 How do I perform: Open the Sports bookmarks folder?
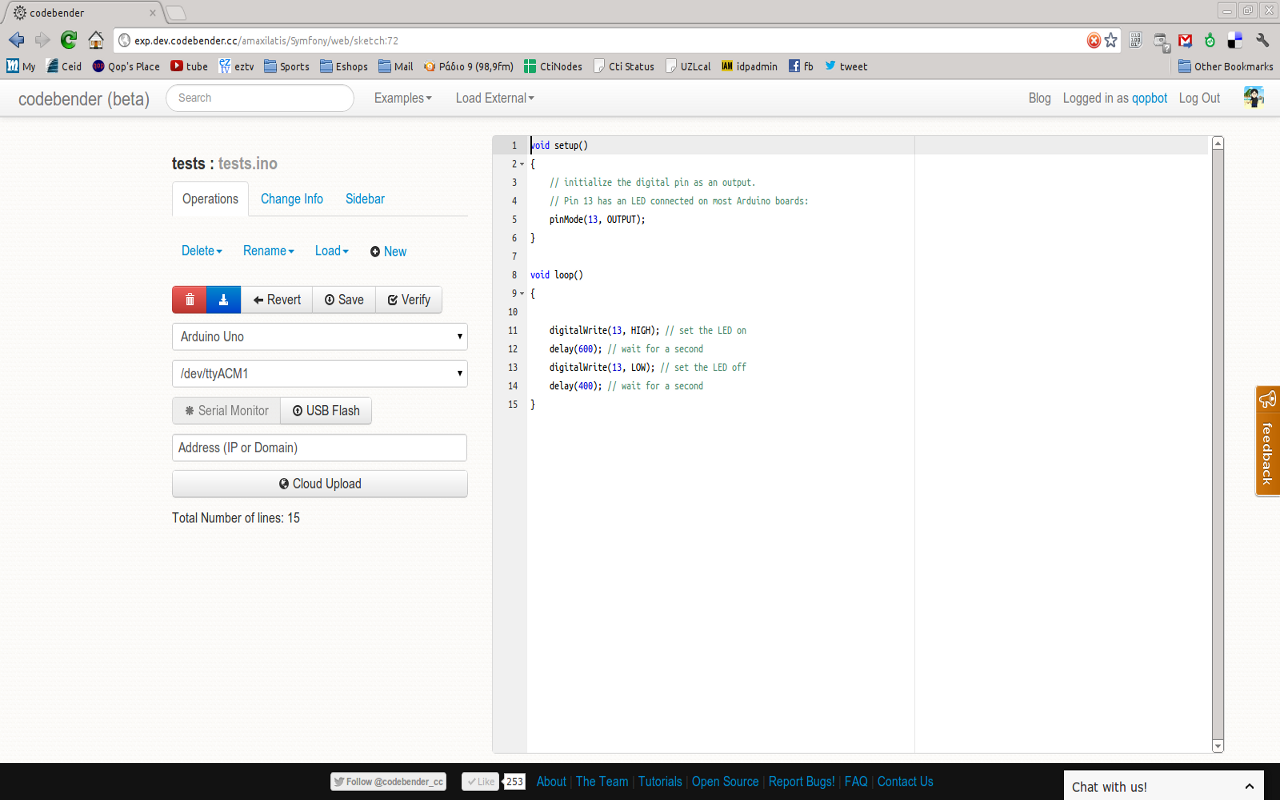pos(287,66)
